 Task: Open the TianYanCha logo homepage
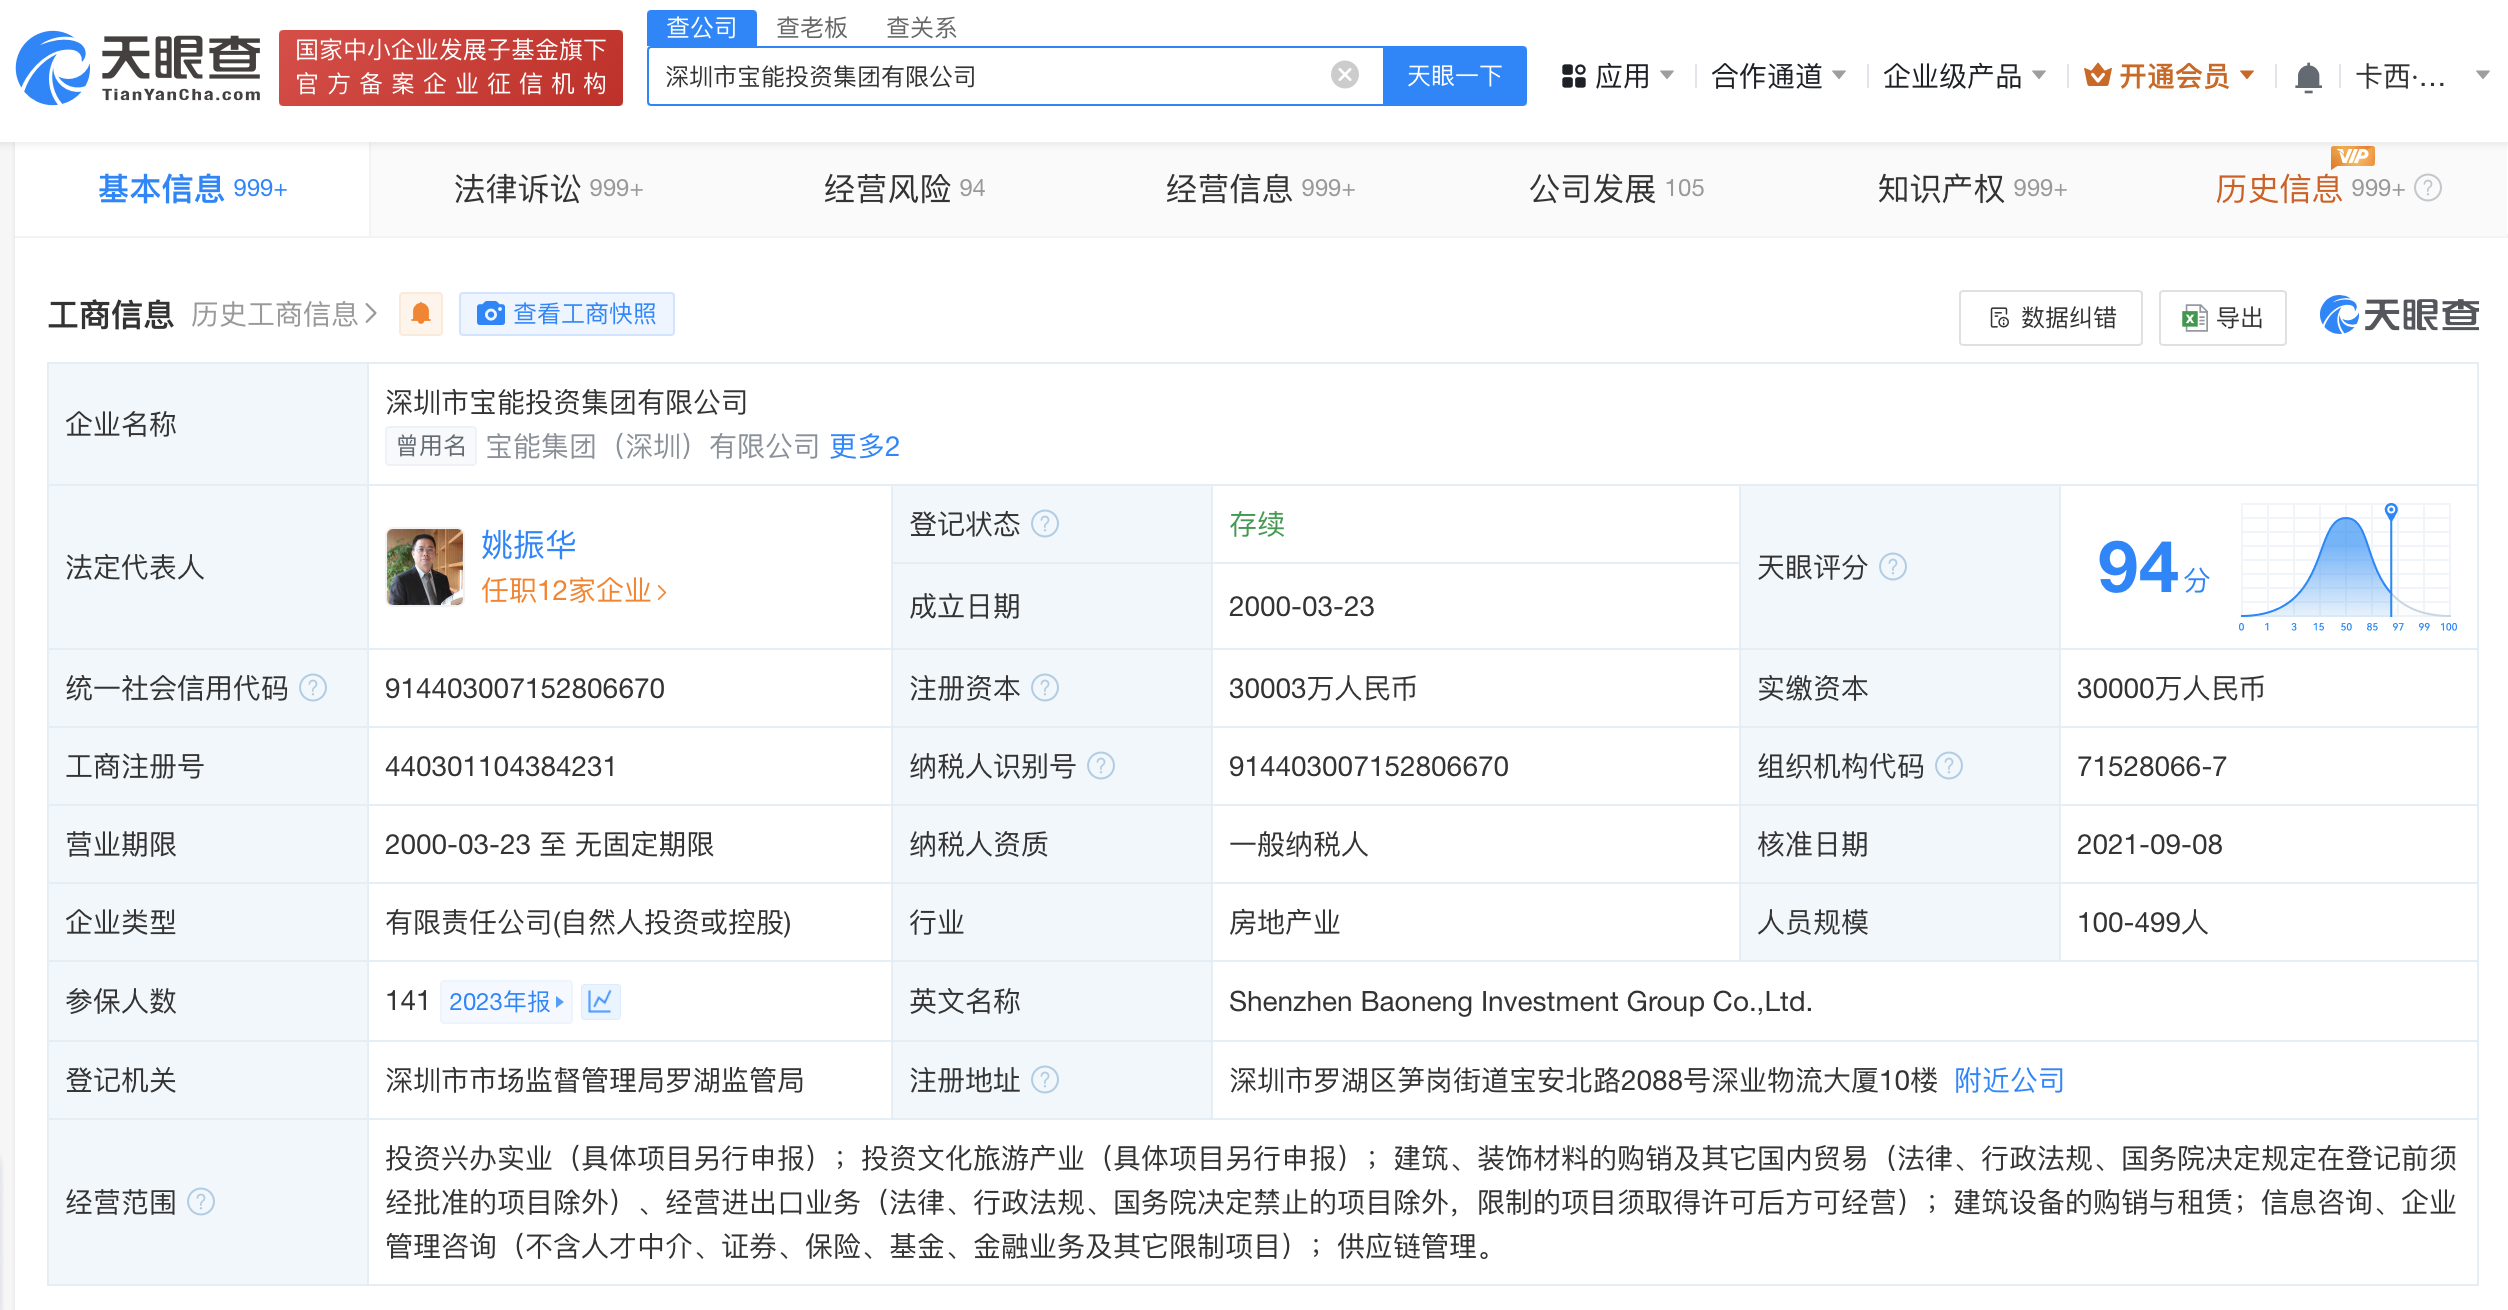pos(138,68)
